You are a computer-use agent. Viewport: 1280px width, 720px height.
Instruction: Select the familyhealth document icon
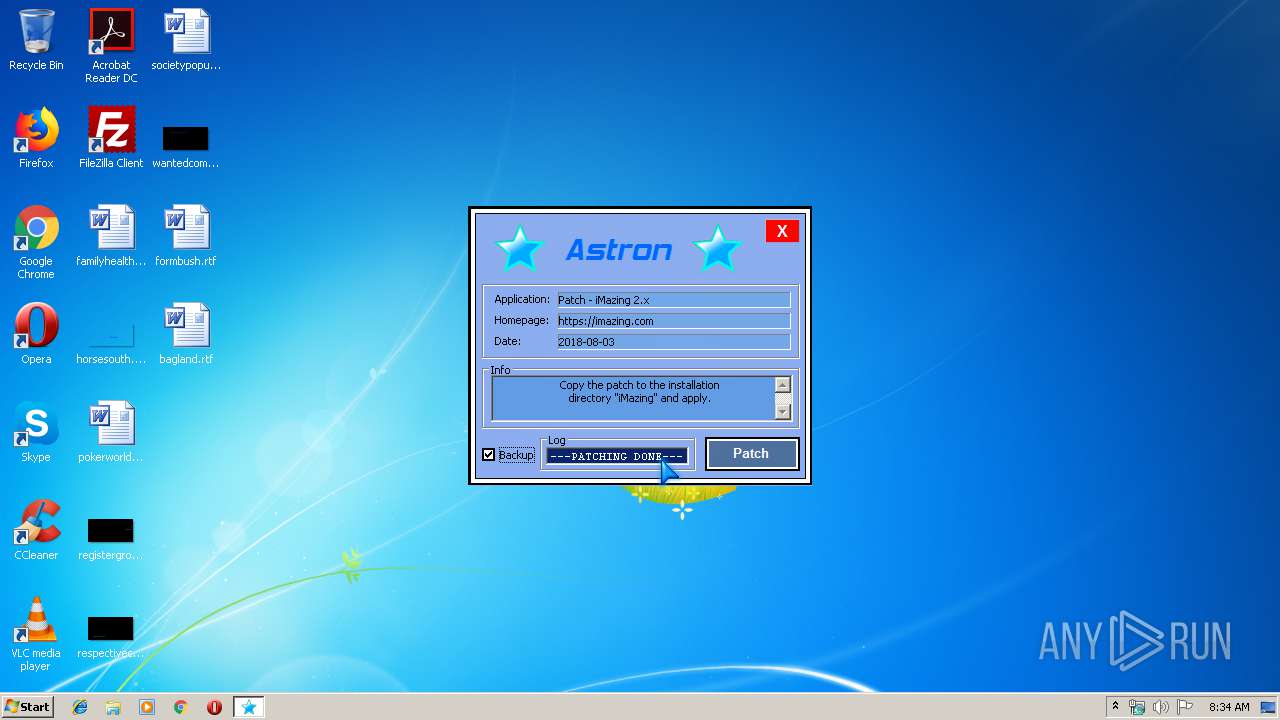click(x=111, y=236)
